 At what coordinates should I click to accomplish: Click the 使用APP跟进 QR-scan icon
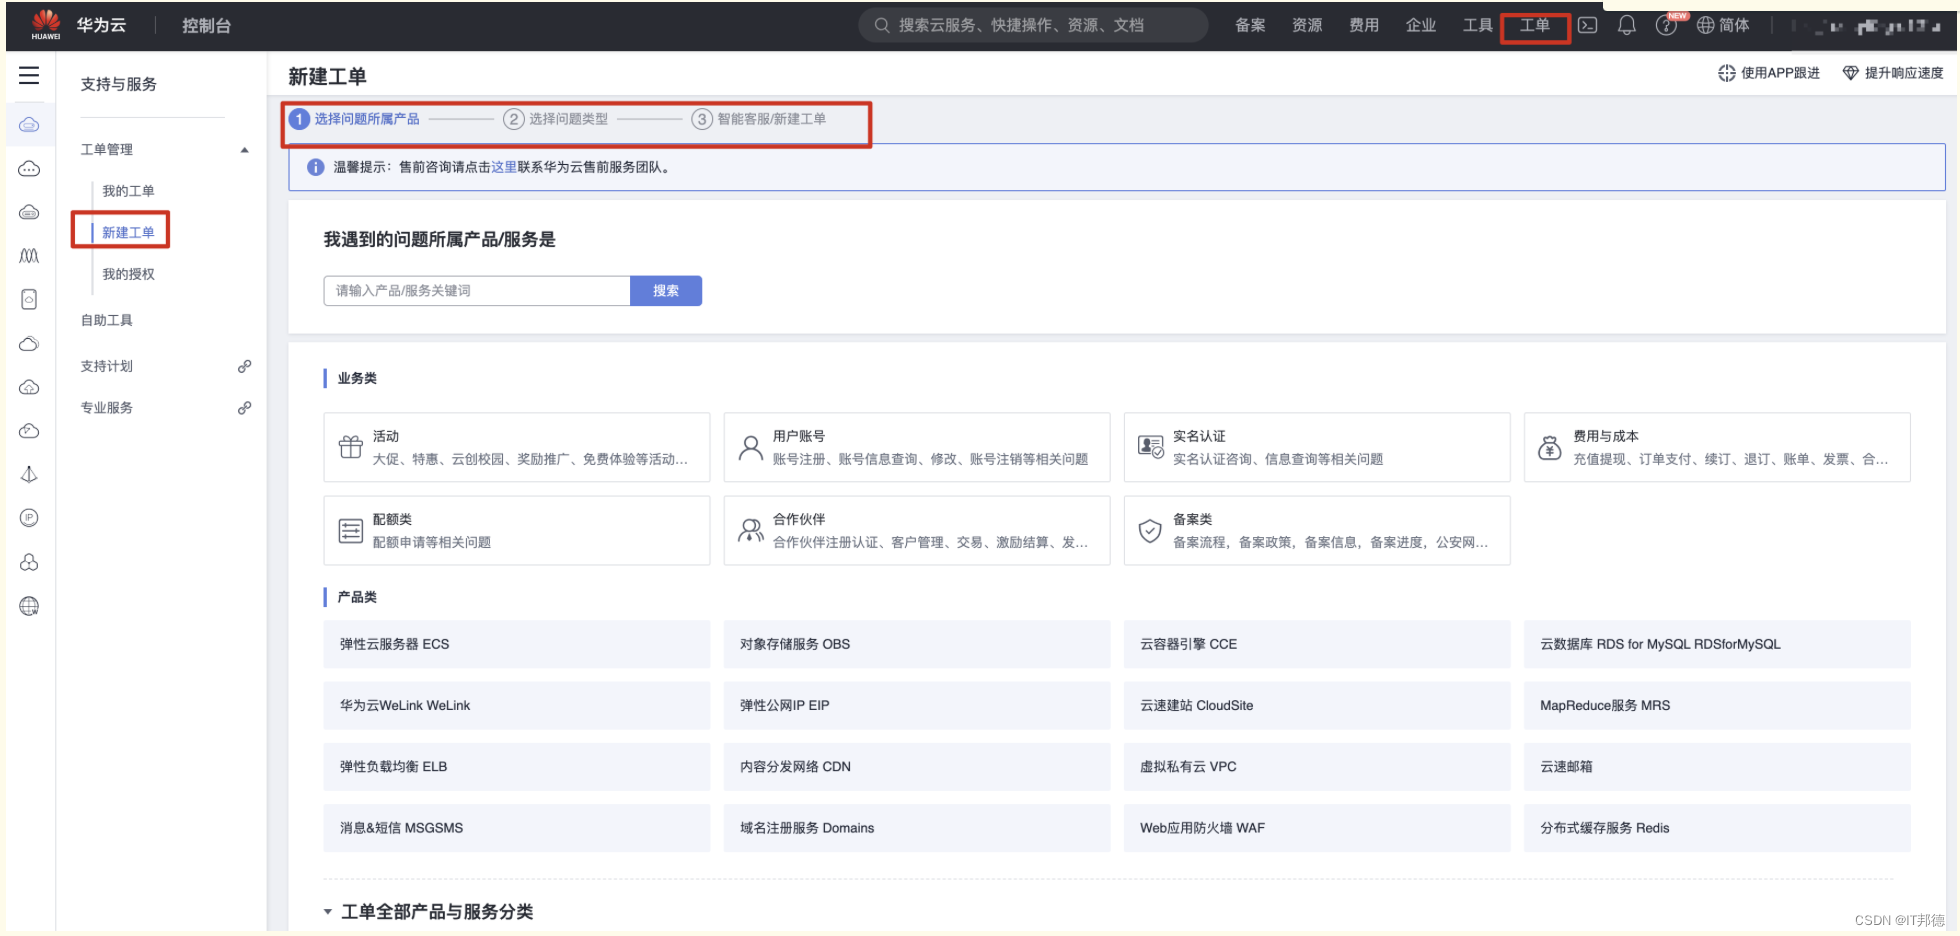click(1727, 73)
